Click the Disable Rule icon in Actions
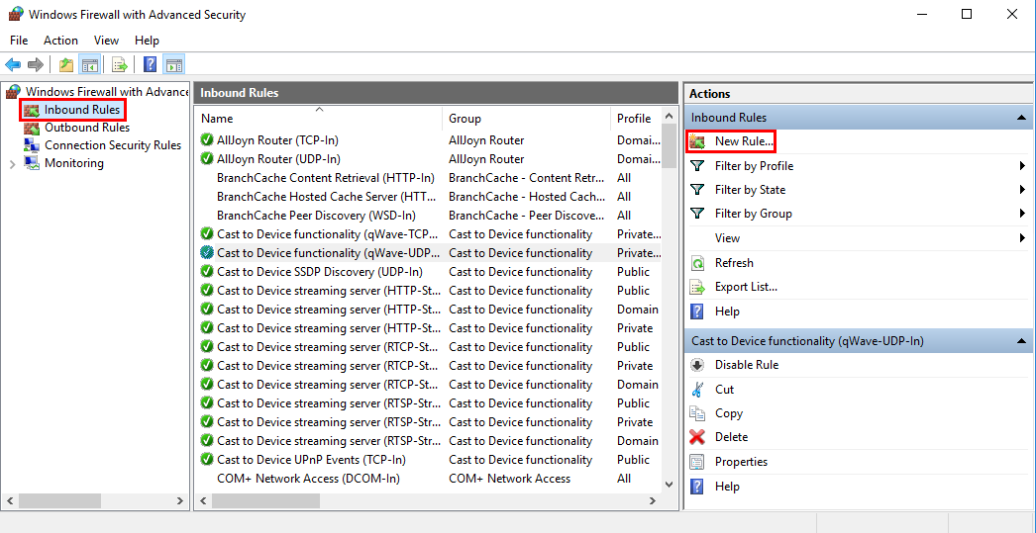This screenshot has width=1036, height=533. click(x=697, y=365)
